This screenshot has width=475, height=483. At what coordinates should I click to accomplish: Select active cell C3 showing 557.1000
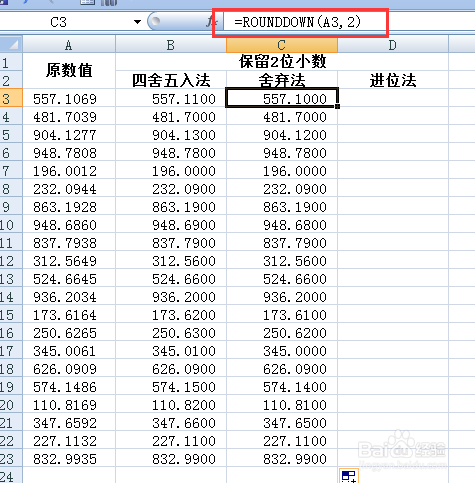point(282,98)
